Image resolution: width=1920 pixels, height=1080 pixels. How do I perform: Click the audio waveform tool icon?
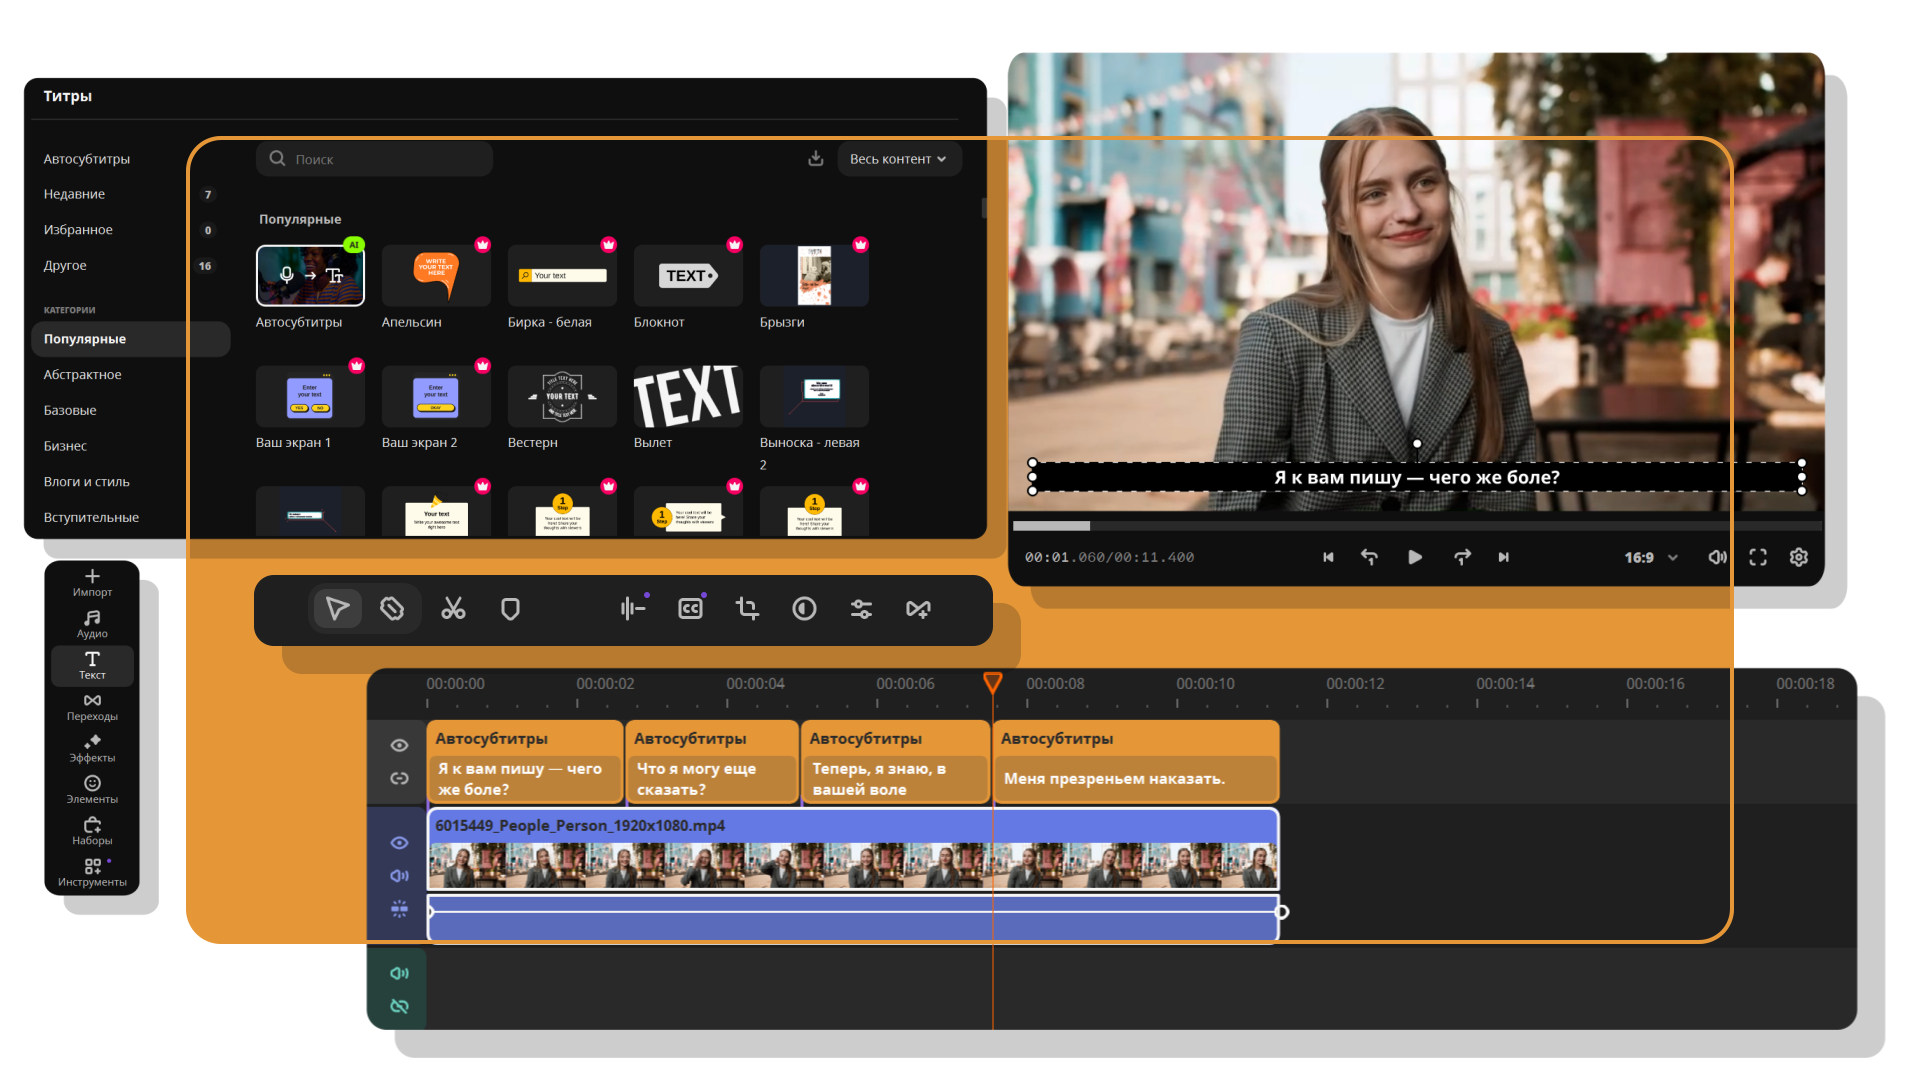pos(632,609)
